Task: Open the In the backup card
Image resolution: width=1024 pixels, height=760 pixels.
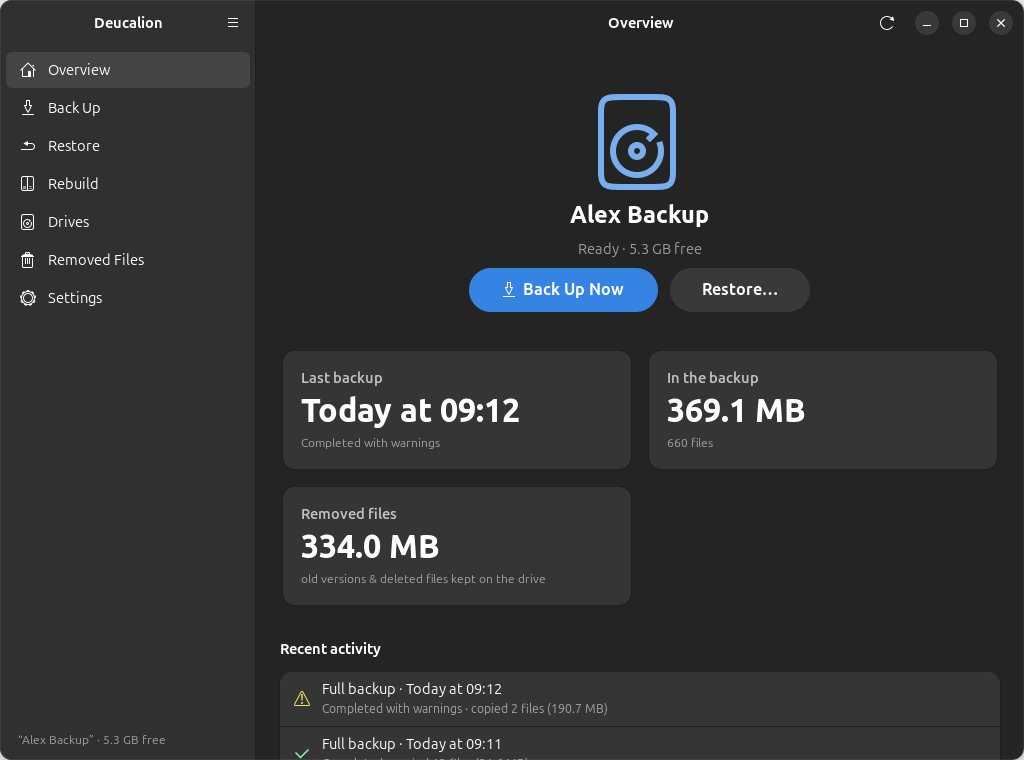Action: click(823, 410)
